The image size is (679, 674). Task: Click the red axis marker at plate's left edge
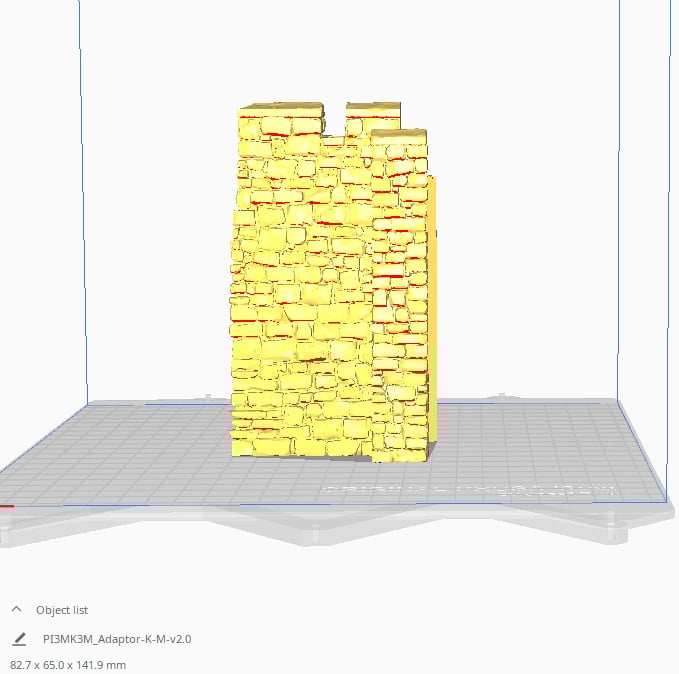[7, 505]
